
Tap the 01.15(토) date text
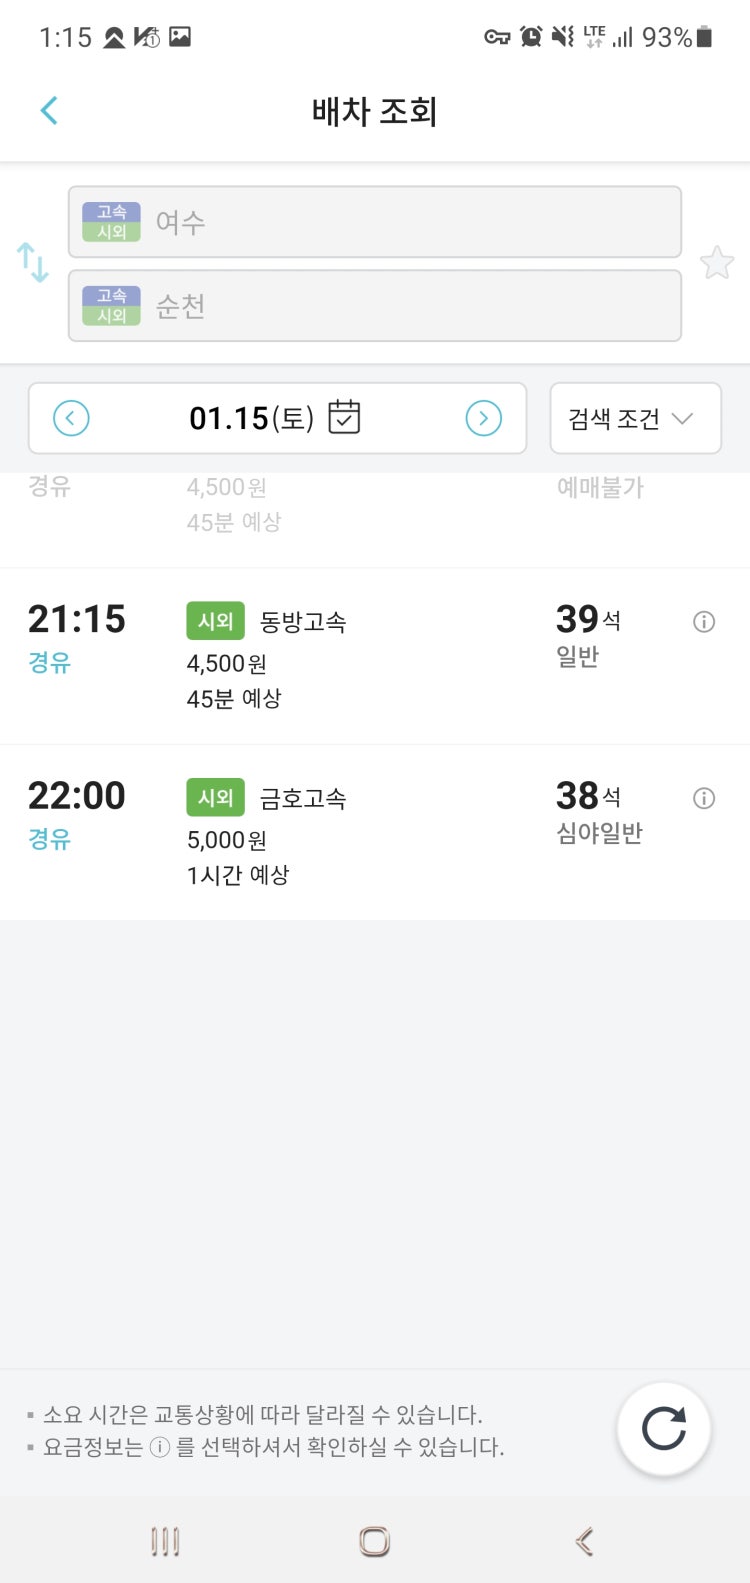click(251, 418)
